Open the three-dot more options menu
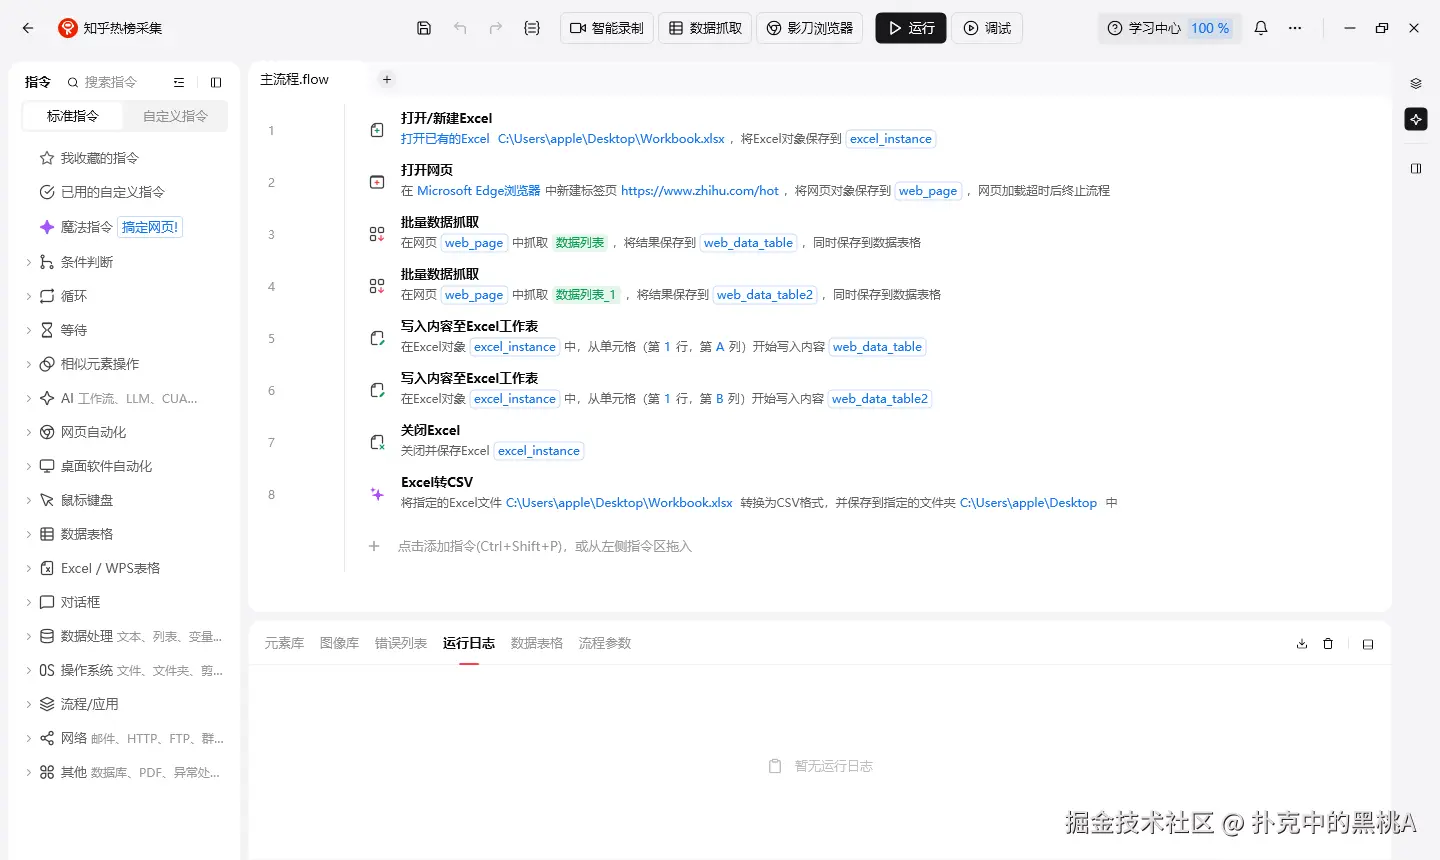This screenshot has height=860, width=1440. coord(1295,28)
